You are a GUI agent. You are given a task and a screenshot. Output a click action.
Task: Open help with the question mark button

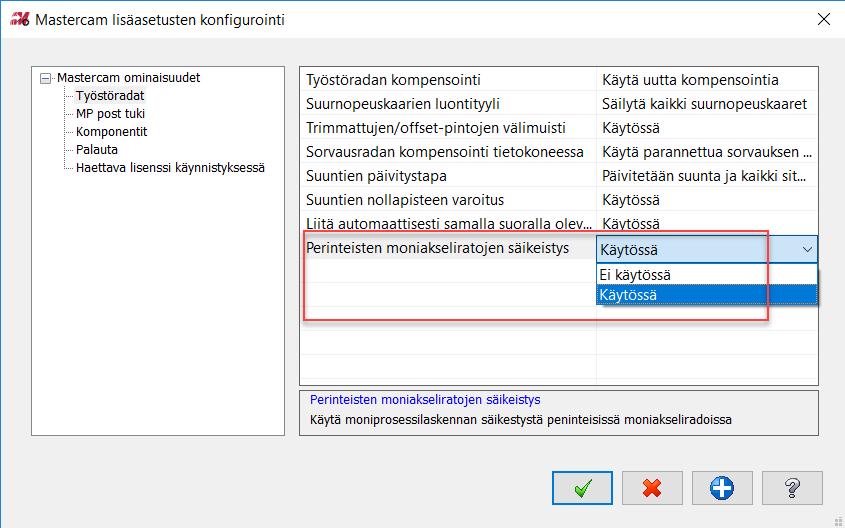pos(792,488)
